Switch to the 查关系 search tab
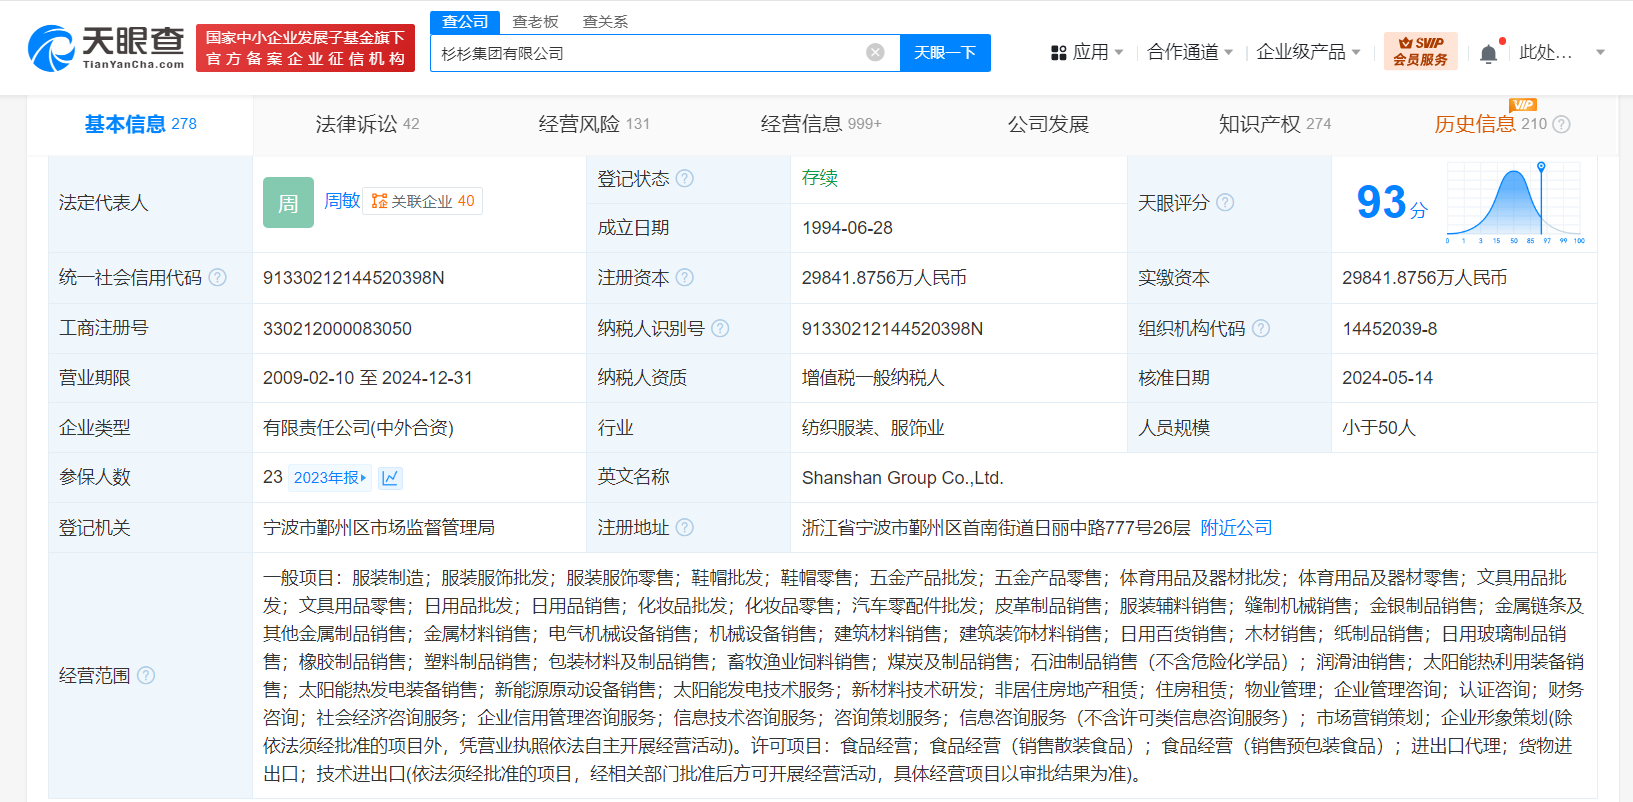The width and height of the screenshot is (1633, 802). [x=605, y=22]
